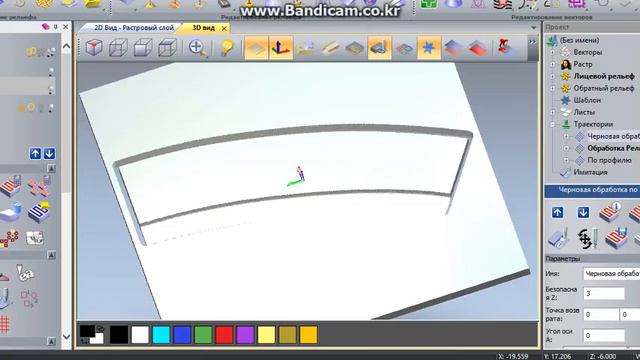The width and height of the screenshot is (640, 360).
Task: Activate the zoom magnifier tool
Action: tap(198, 48)
